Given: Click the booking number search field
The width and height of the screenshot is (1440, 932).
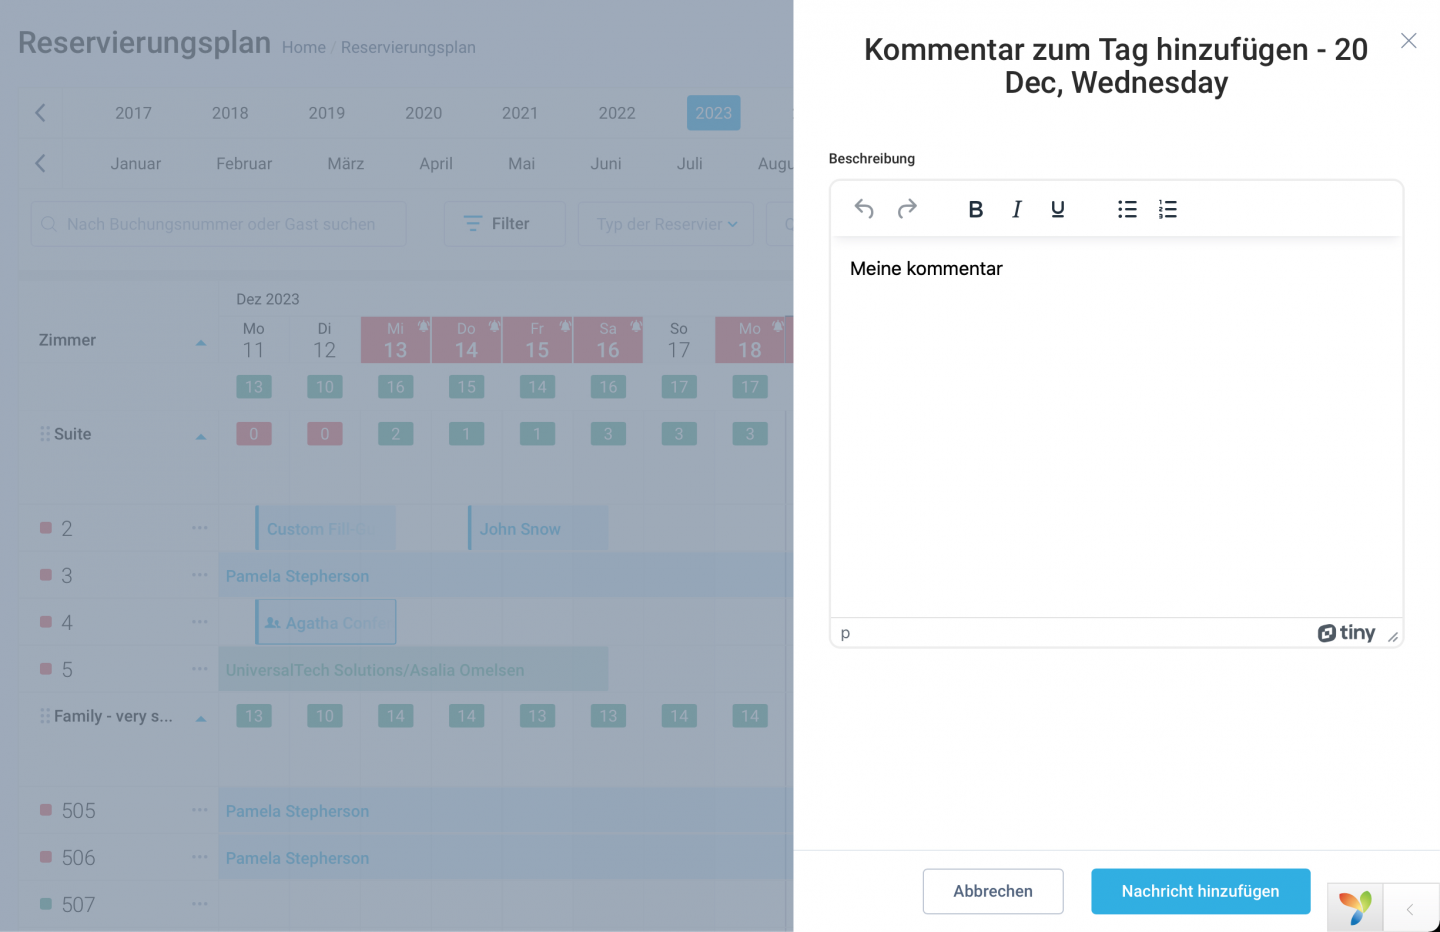Looking at the screenshot, I should (x=218, y=224).
